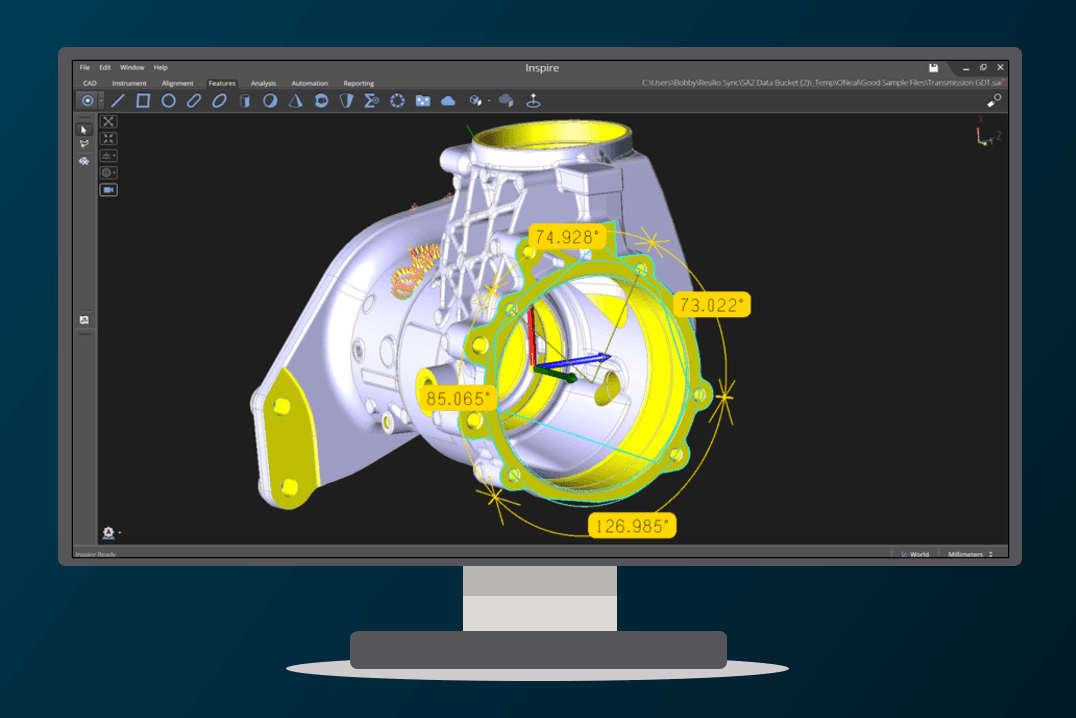Select the Point feature tool

coord(88,100)
